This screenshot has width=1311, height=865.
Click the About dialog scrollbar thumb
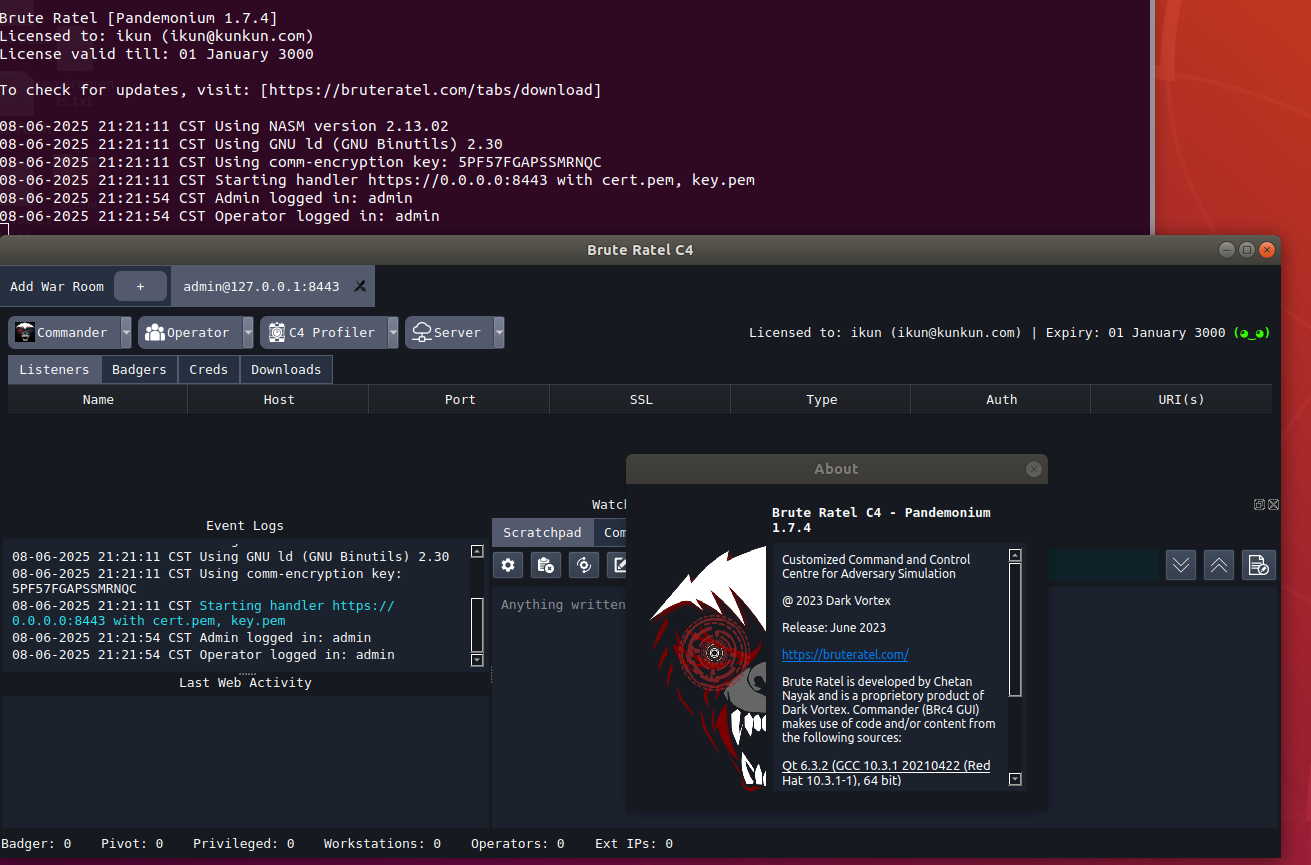click(1015, 630)
